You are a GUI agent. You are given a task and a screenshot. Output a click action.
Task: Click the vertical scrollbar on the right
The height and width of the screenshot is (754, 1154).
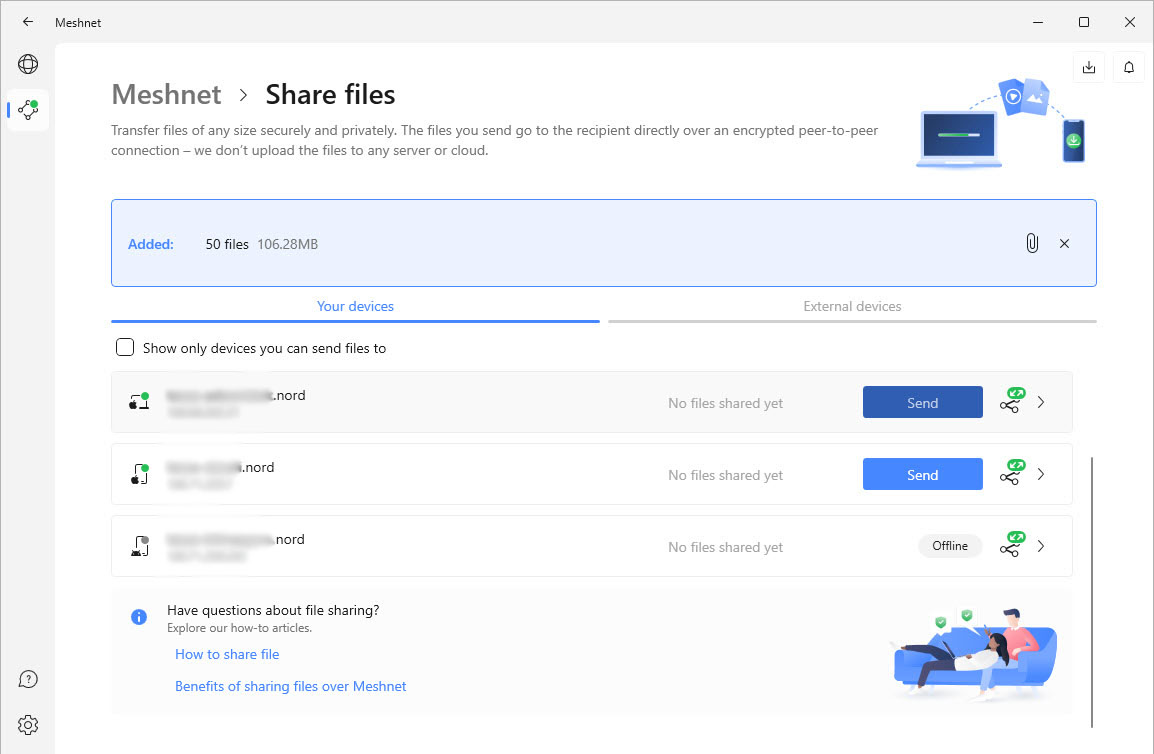point(1092,590)
